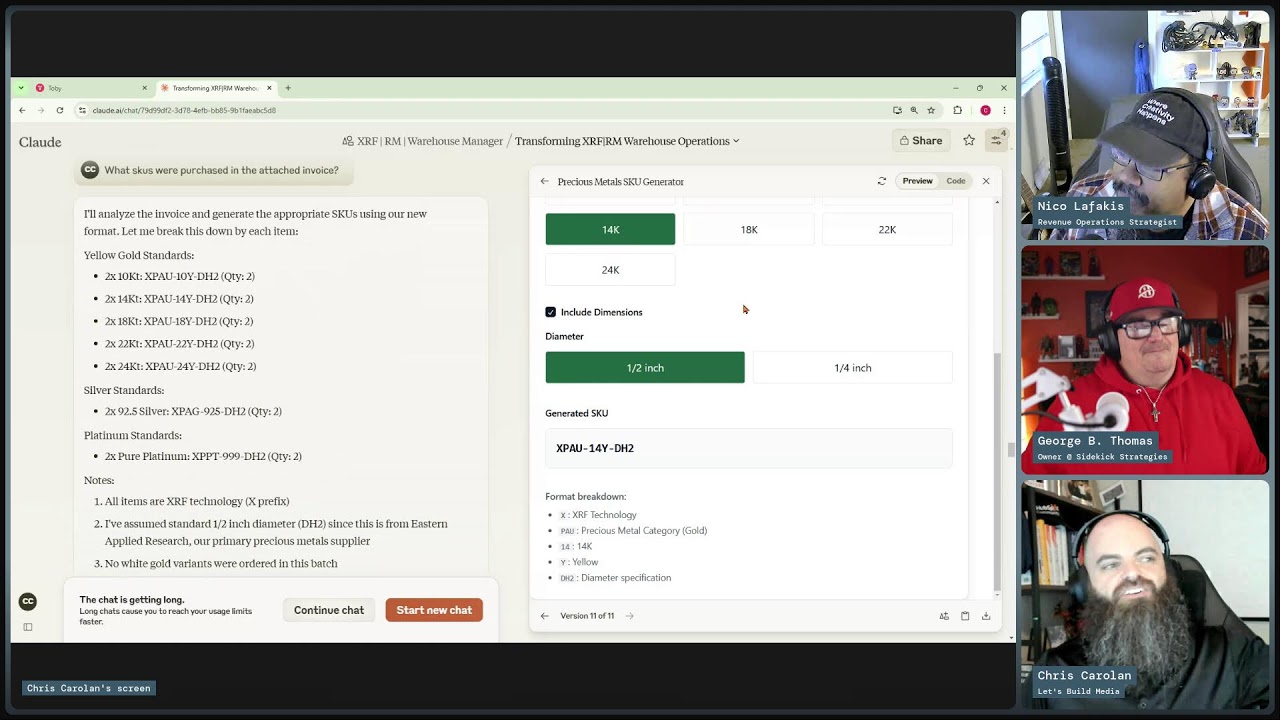Click the generated SKU XPAU-14Y-DH2
The image size is (1280, 720).
[595, 448]
